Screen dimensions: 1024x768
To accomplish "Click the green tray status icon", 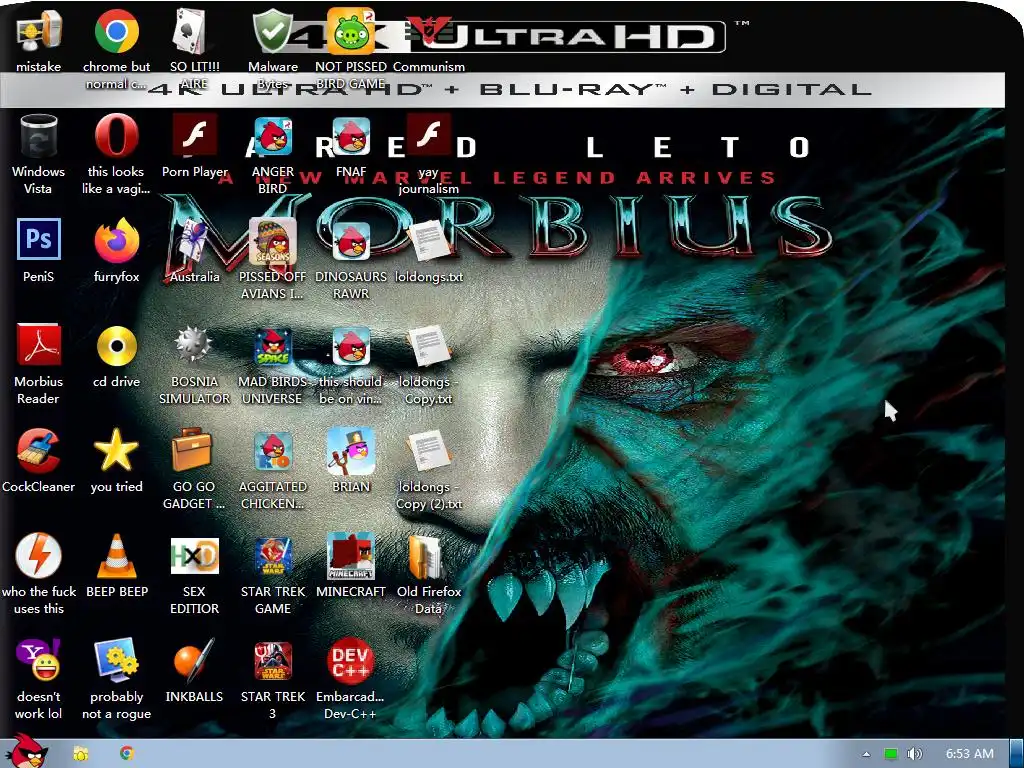I will click(890, 754).
